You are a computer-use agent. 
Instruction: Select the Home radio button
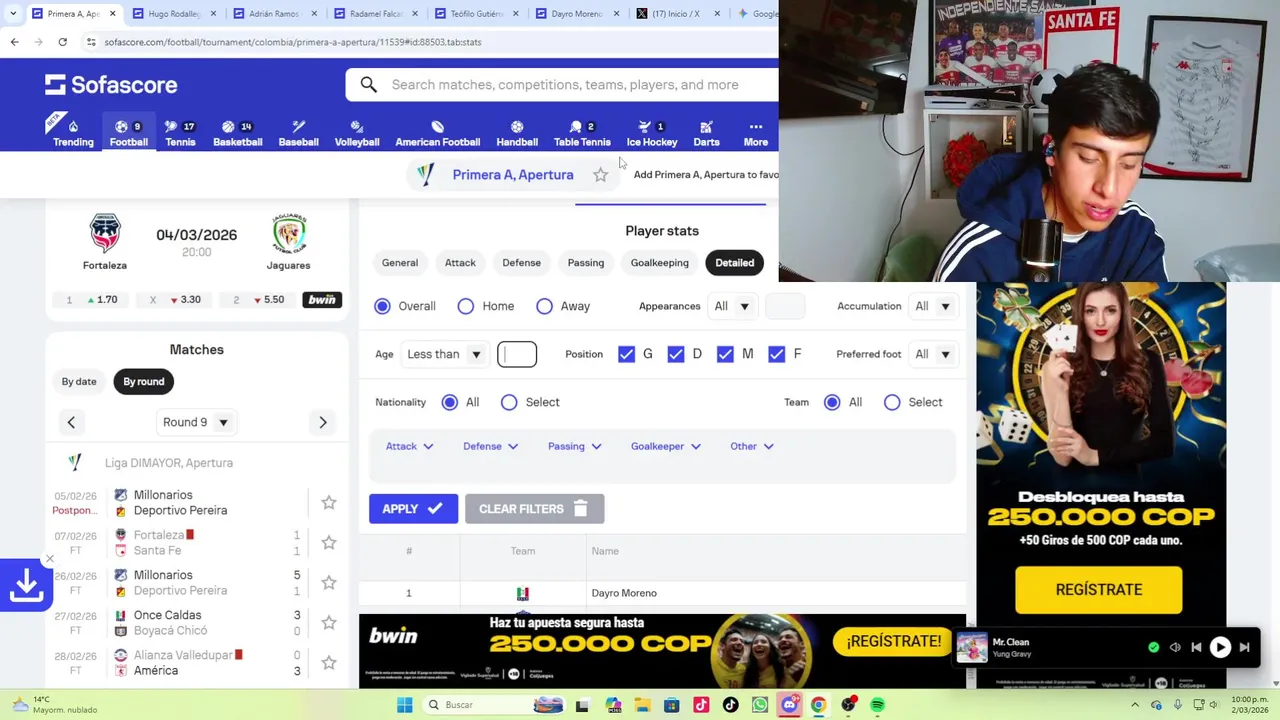click(x=465, y=306)
